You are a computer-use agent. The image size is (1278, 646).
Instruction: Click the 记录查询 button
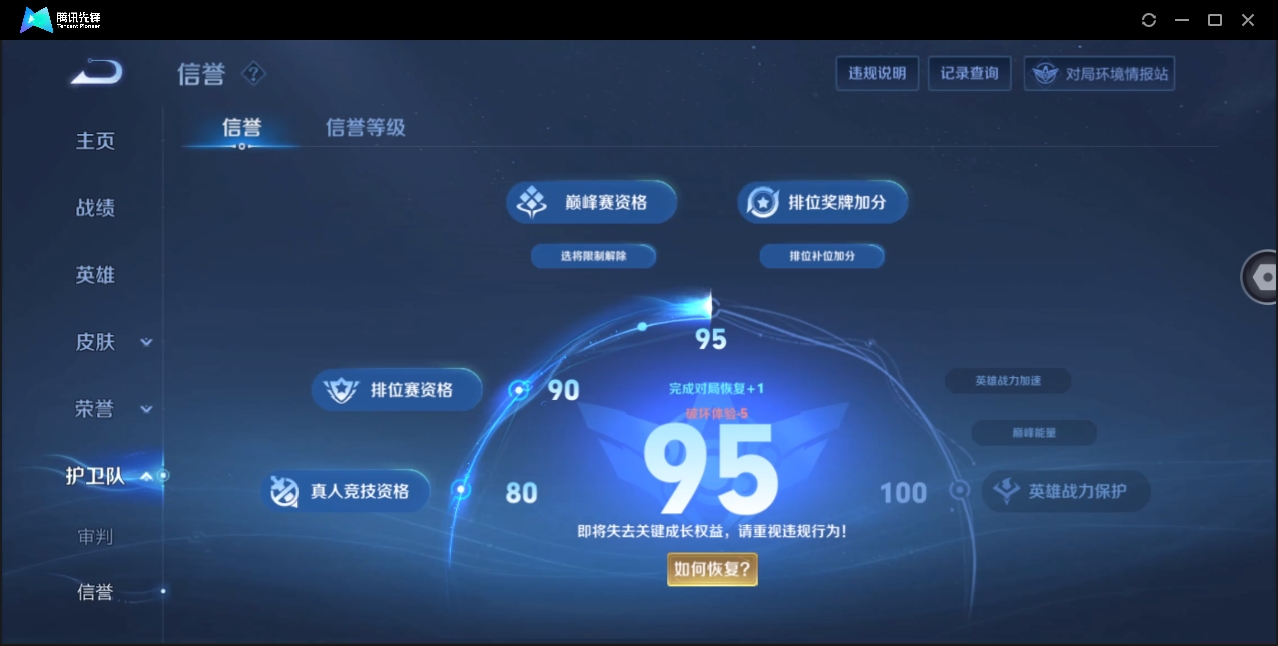coord(969,73)
